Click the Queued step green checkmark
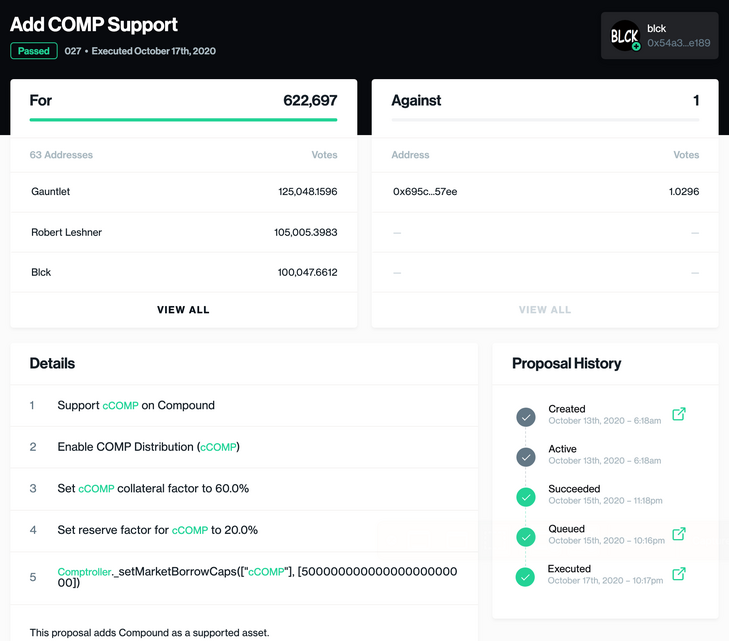Viewport: 729px width, 641px height. pyautogui.click(x=526, y=537)
